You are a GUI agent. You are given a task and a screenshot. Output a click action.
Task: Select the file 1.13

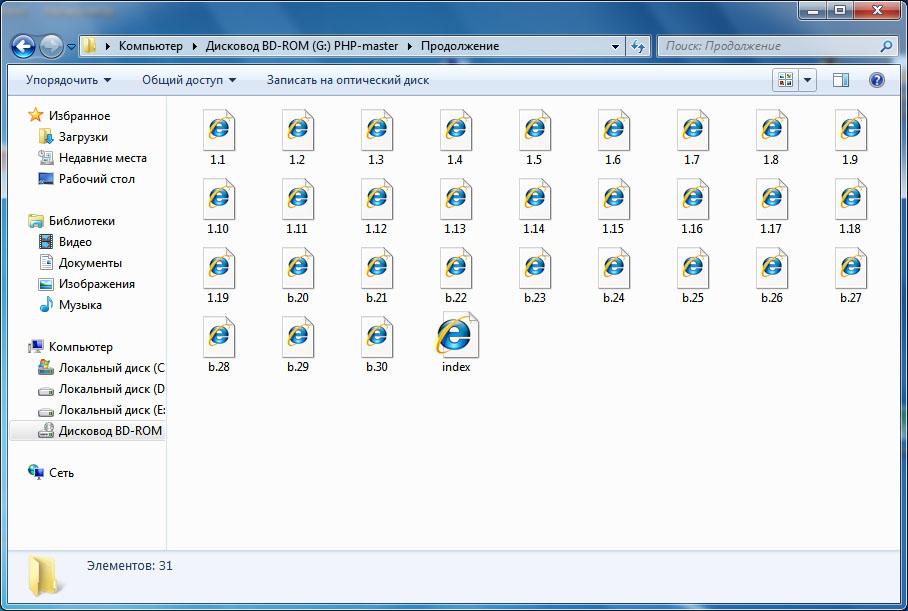[456, 206]
